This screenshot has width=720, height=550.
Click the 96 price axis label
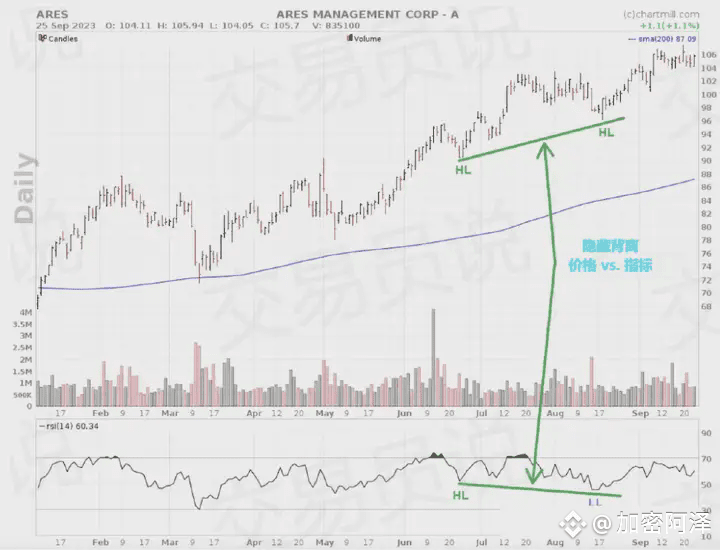pos(706,121)
